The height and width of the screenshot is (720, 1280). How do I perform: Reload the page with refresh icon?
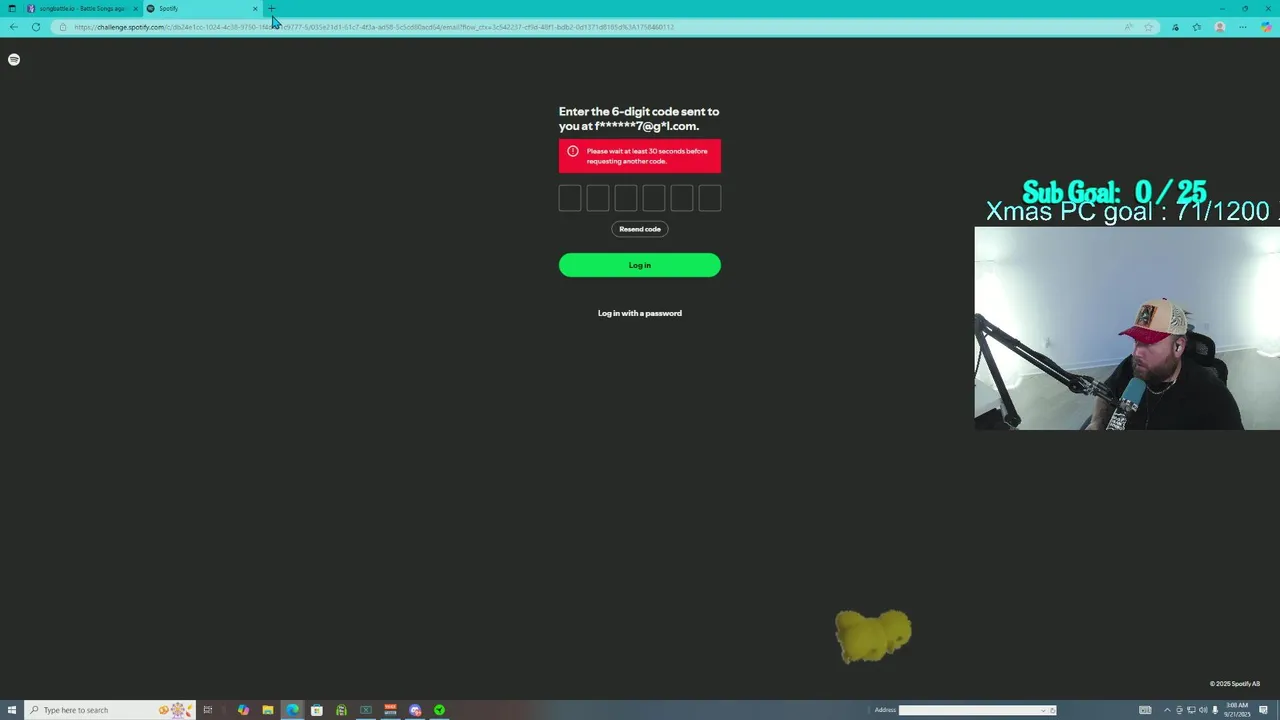point(36,27)
